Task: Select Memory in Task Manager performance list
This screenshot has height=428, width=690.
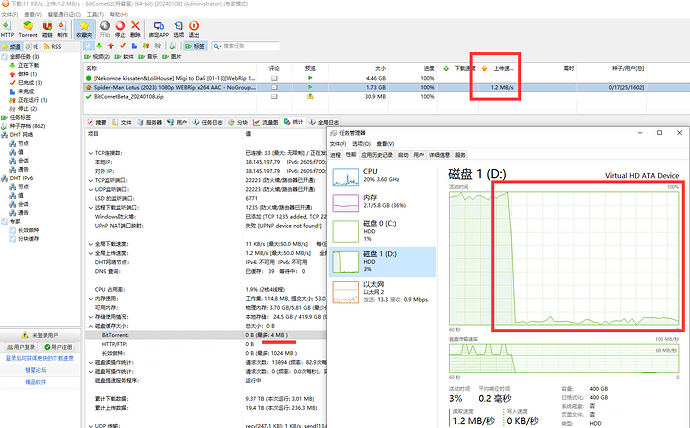Action: point(382,203)
